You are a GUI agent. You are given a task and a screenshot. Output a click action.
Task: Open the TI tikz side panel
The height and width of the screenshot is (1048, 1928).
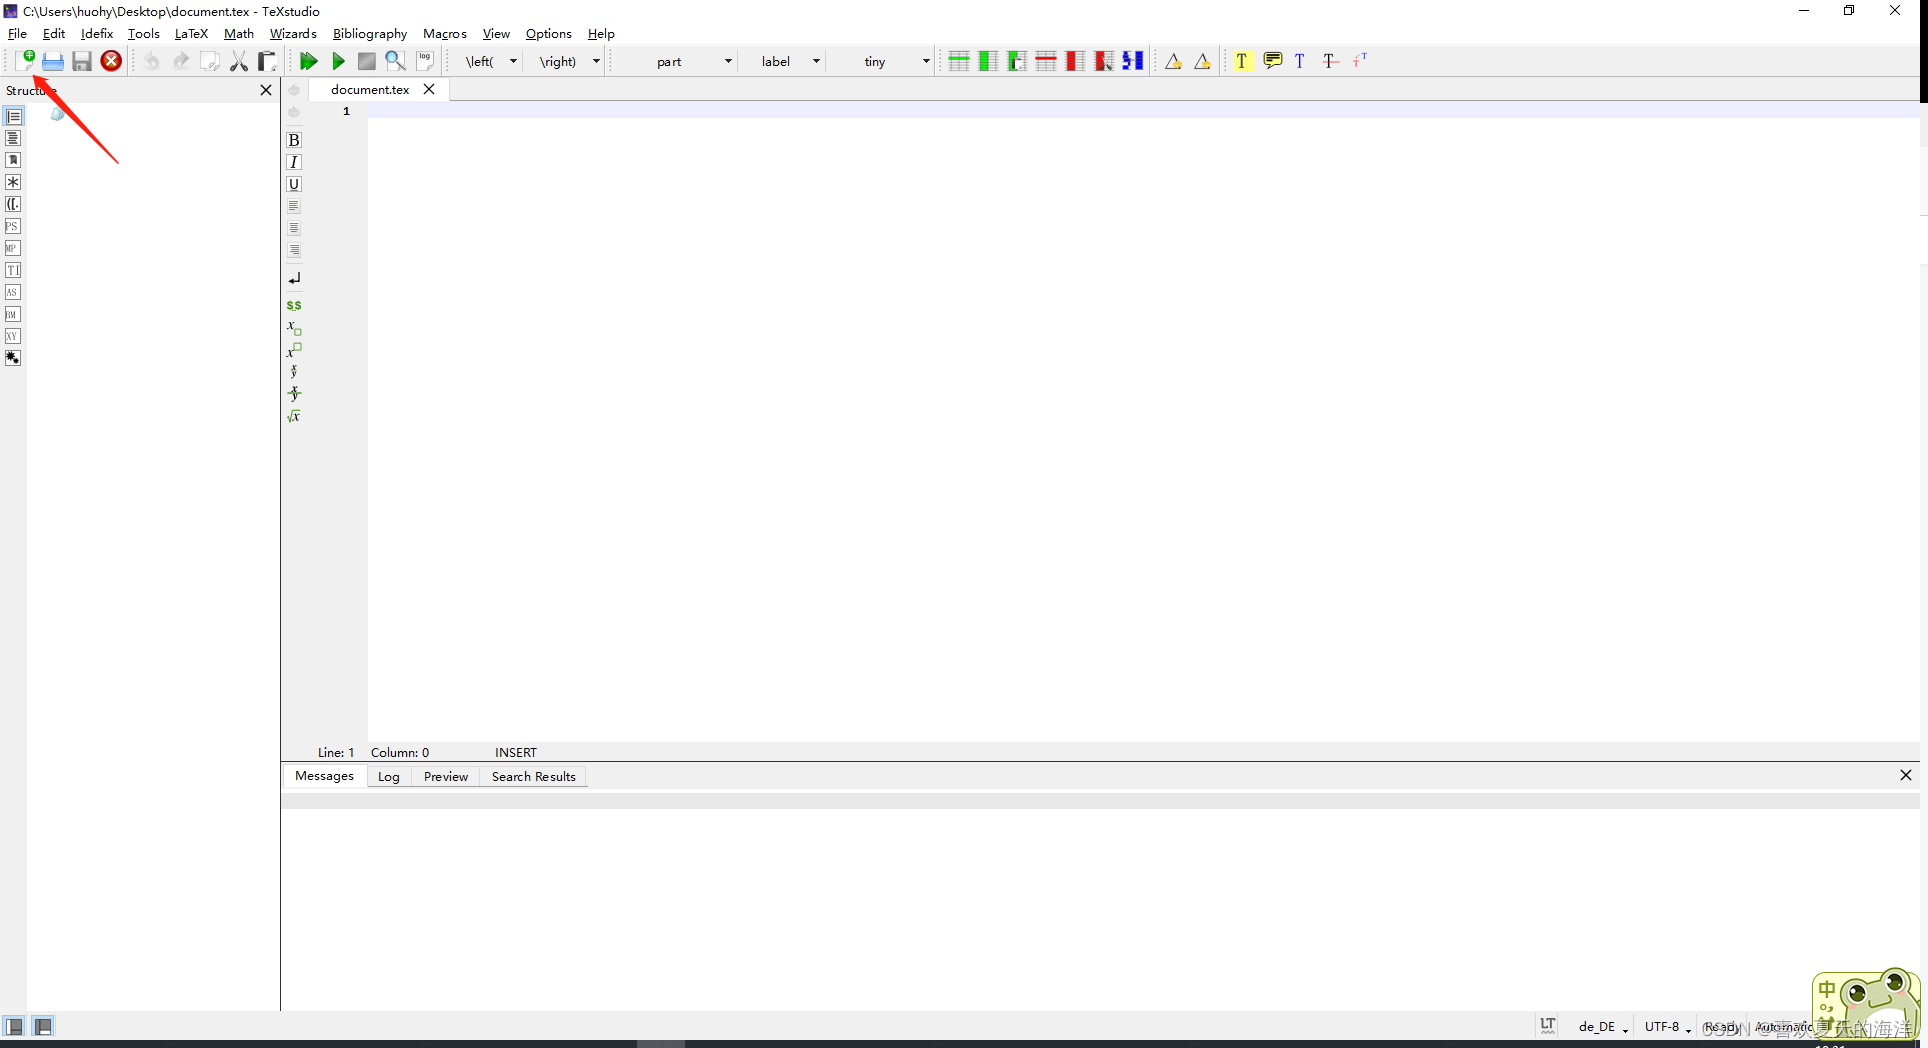pyautogui.click(x=13, y=270)
